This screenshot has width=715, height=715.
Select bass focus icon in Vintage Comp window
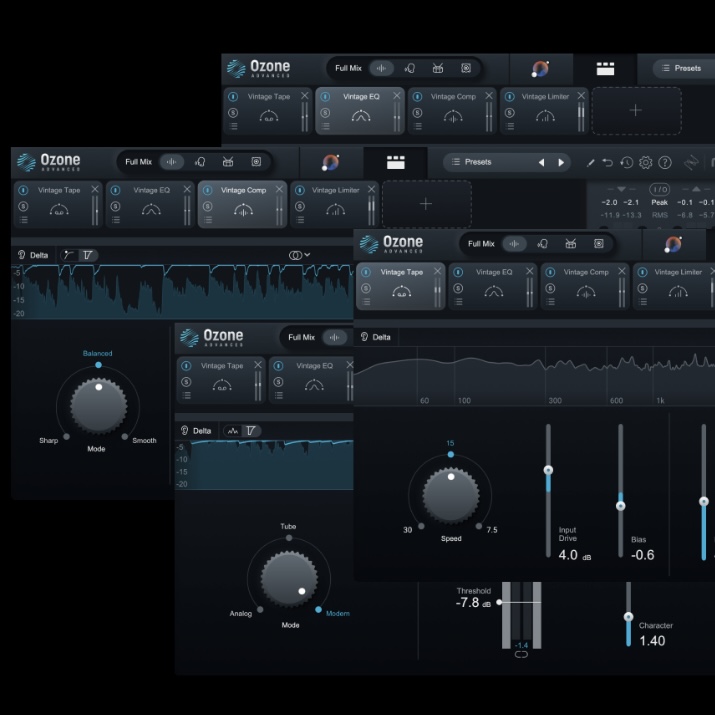(256, 162)
